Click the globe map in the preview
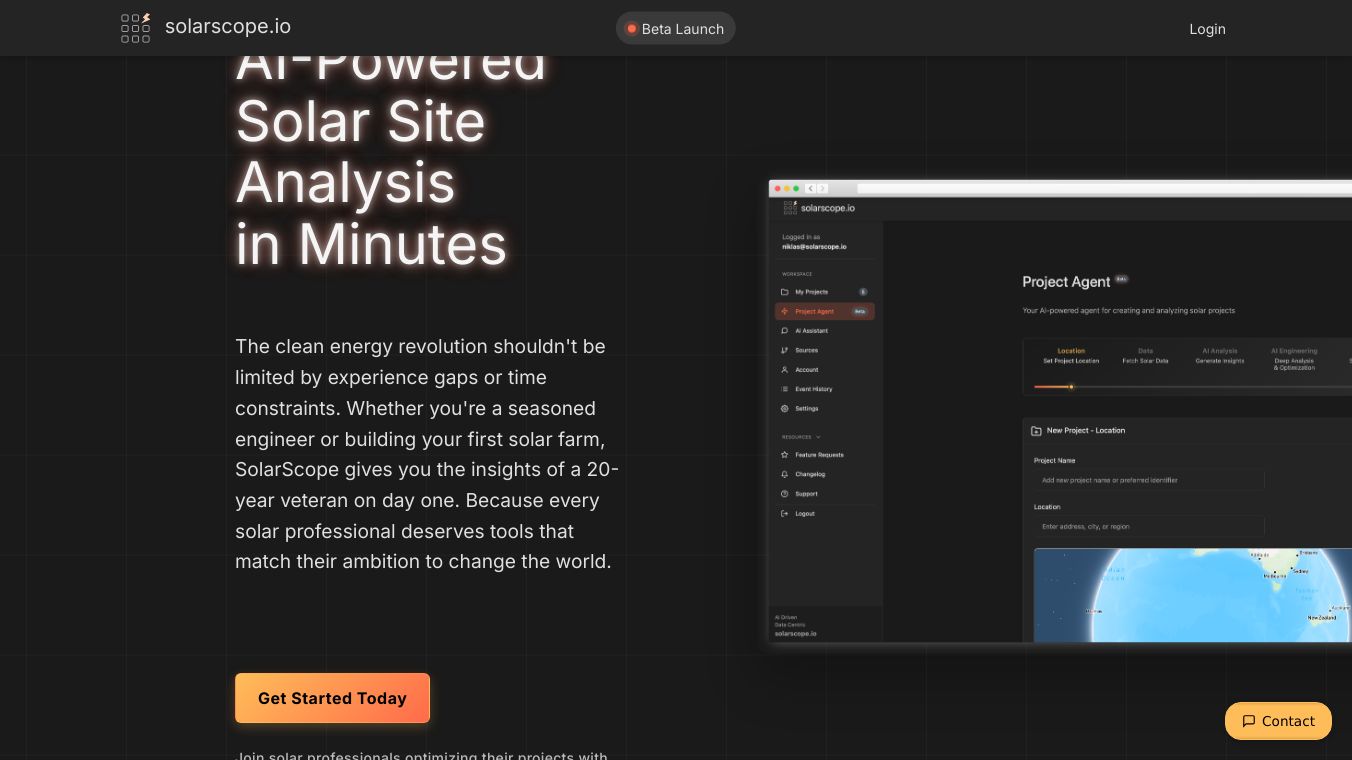The width and height of the screenshot is (1352, 760). tap(1193, 595)
